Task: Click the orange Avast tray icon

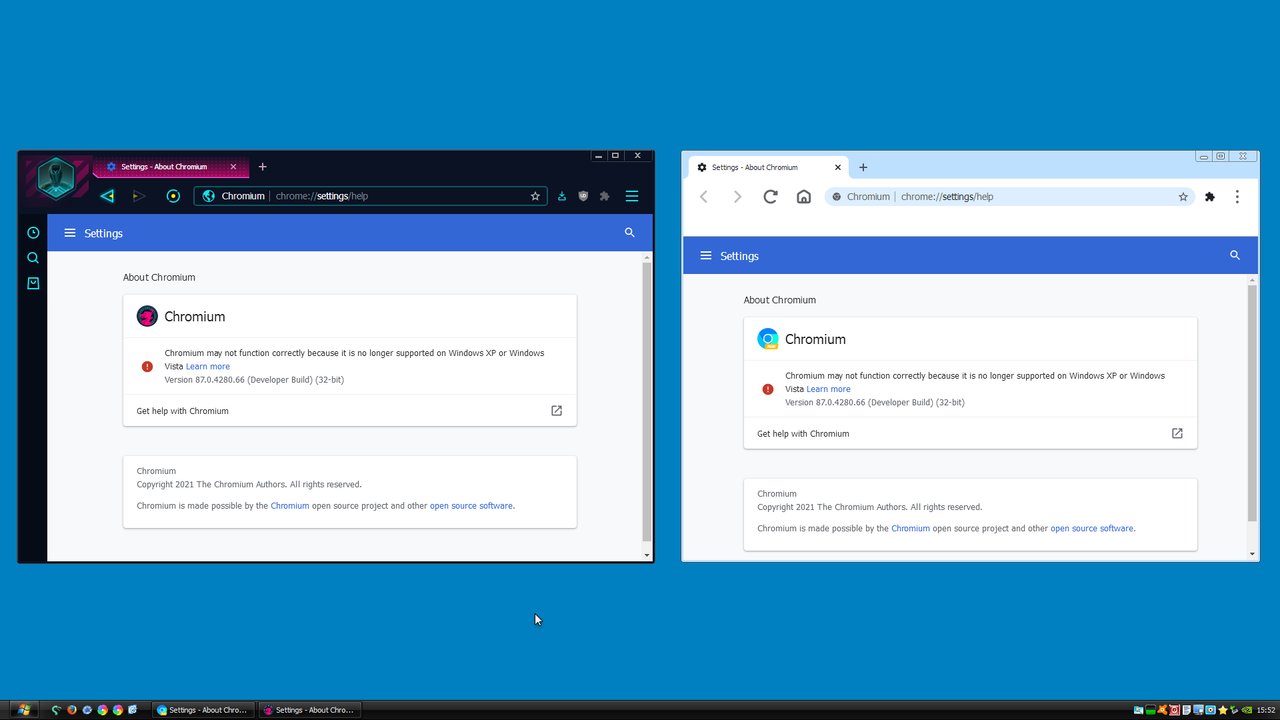Action: 1162,710
